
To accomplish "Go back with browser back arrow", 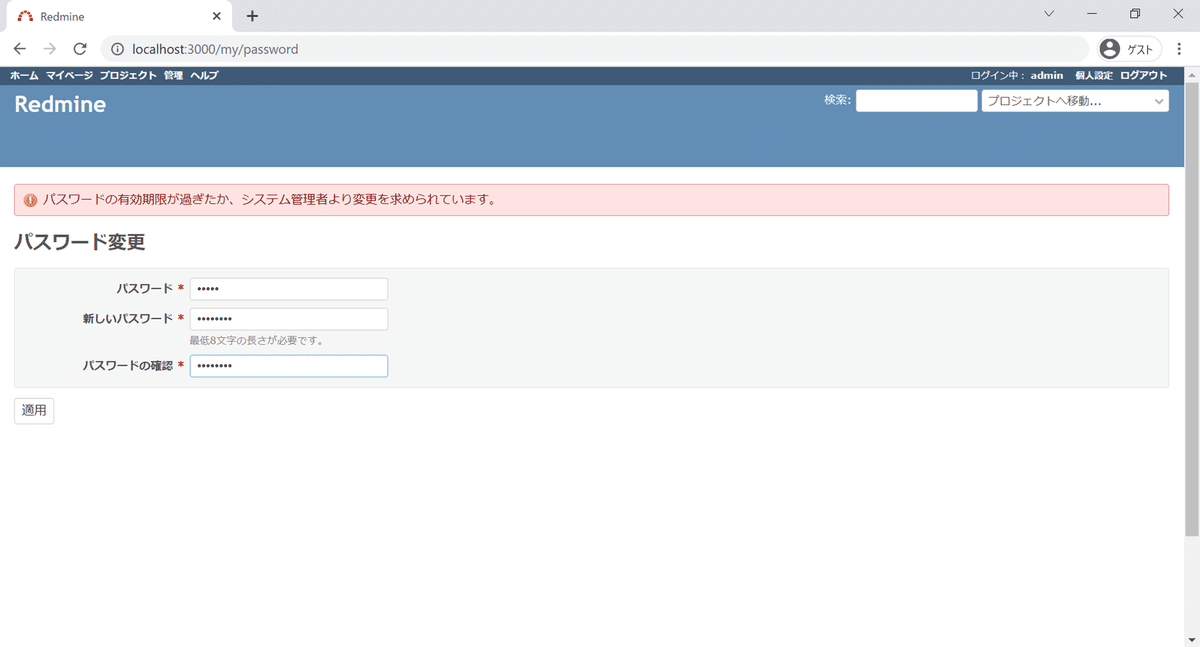I will (20, 49).
